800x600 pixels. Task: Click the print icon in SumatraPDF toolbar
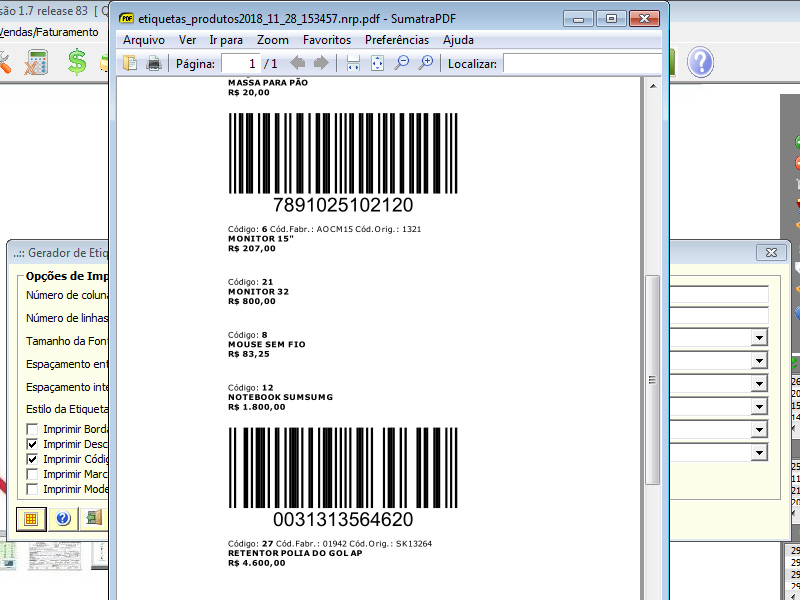[x=154, y=63]
